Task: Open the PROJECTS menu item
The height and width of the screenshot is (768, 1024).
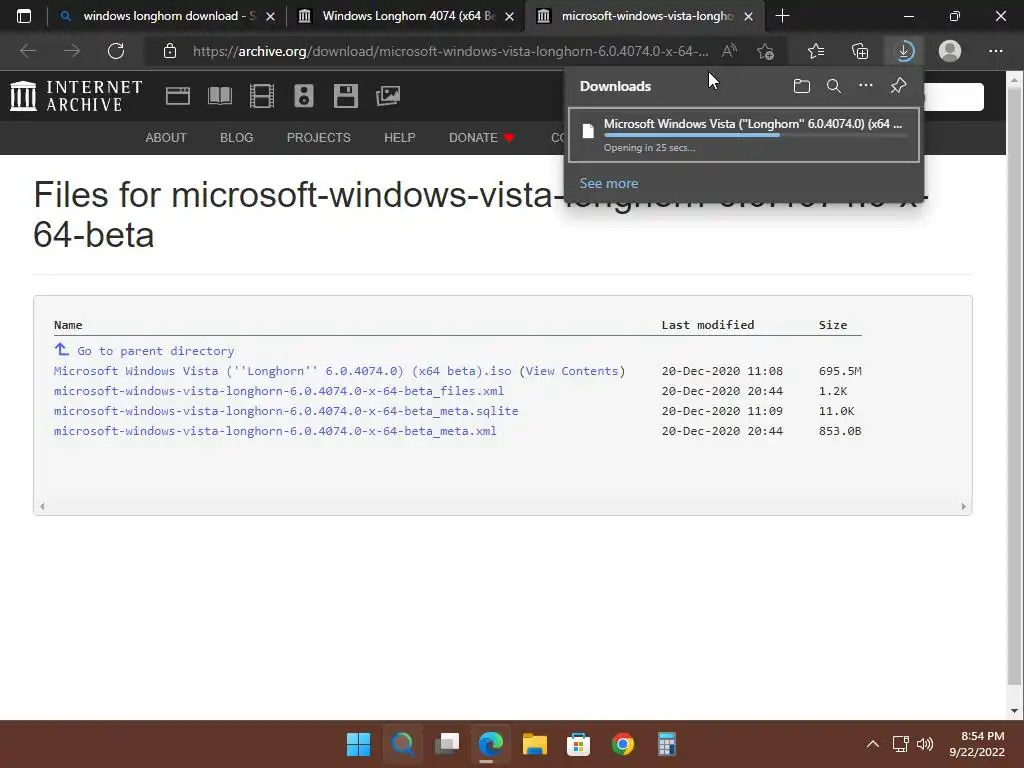Action: point(319,138)
